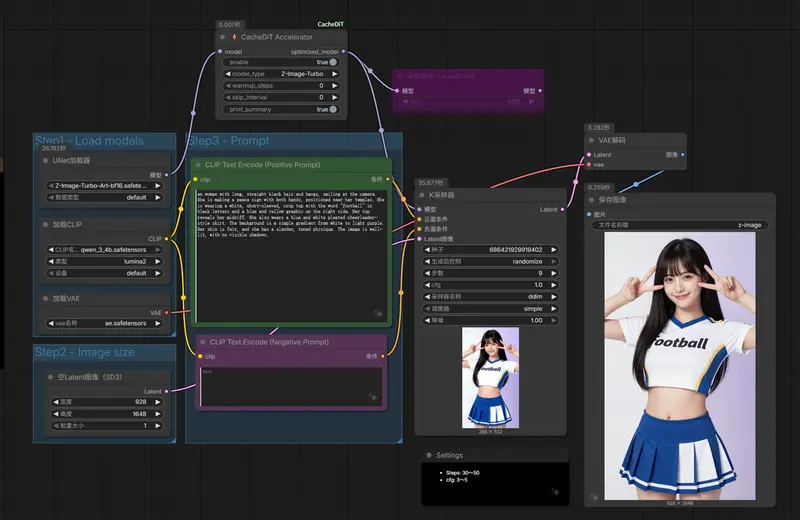Viewport: 800px width, 520px height.
Task: Collapse the 加载VAE node
Action: tap(45, 299)
